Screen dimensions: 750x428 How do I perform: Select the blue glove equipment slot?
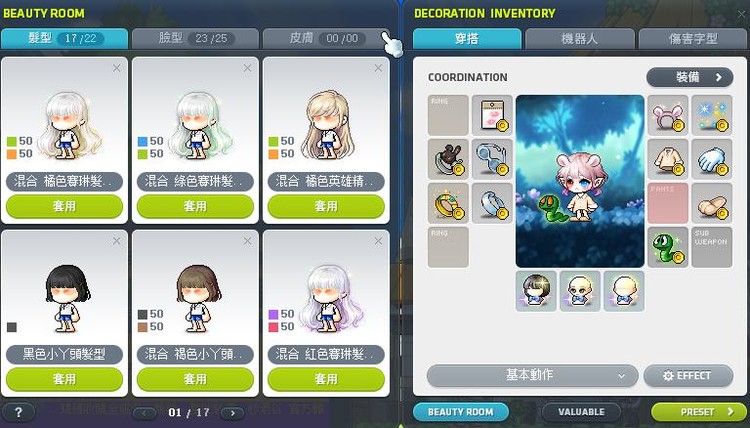(x=712, y=159)
